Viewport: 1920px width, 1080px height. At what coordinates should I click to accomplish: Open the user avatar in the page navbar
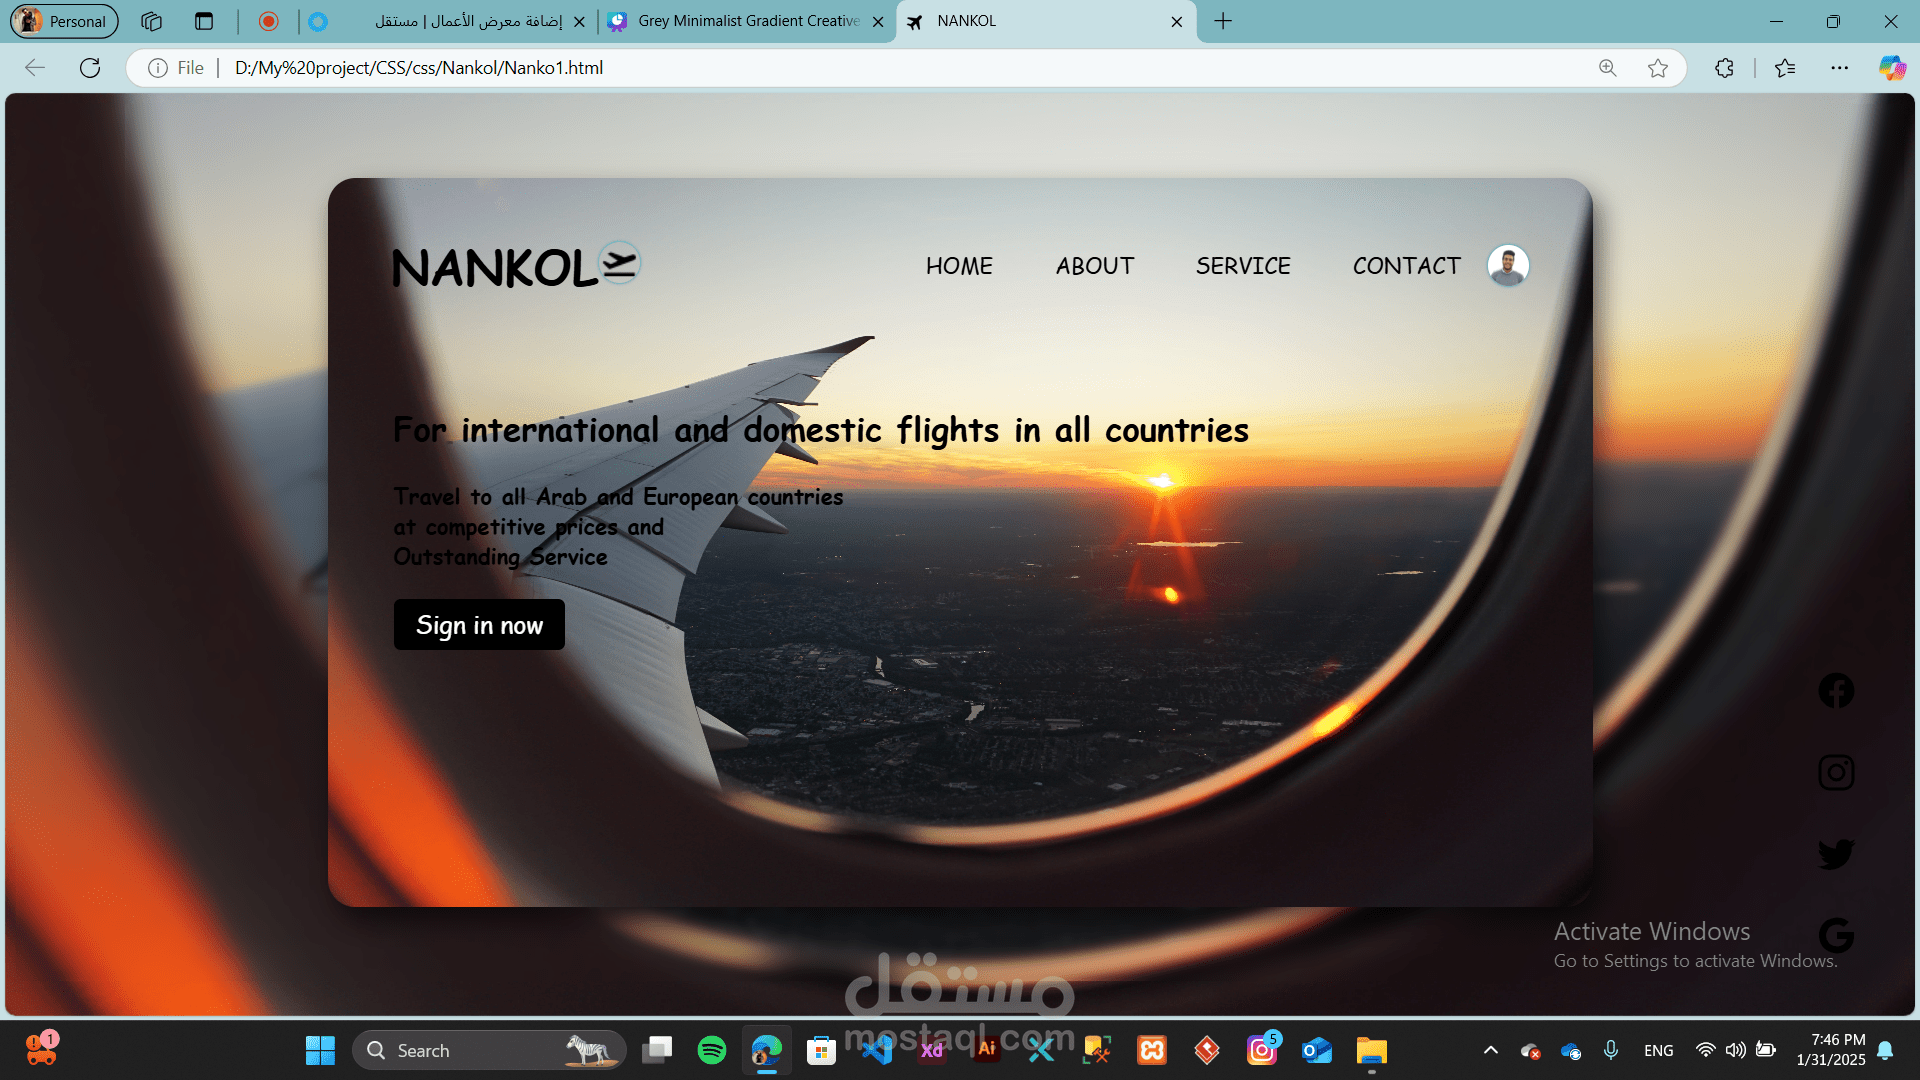pos(1508,265)
